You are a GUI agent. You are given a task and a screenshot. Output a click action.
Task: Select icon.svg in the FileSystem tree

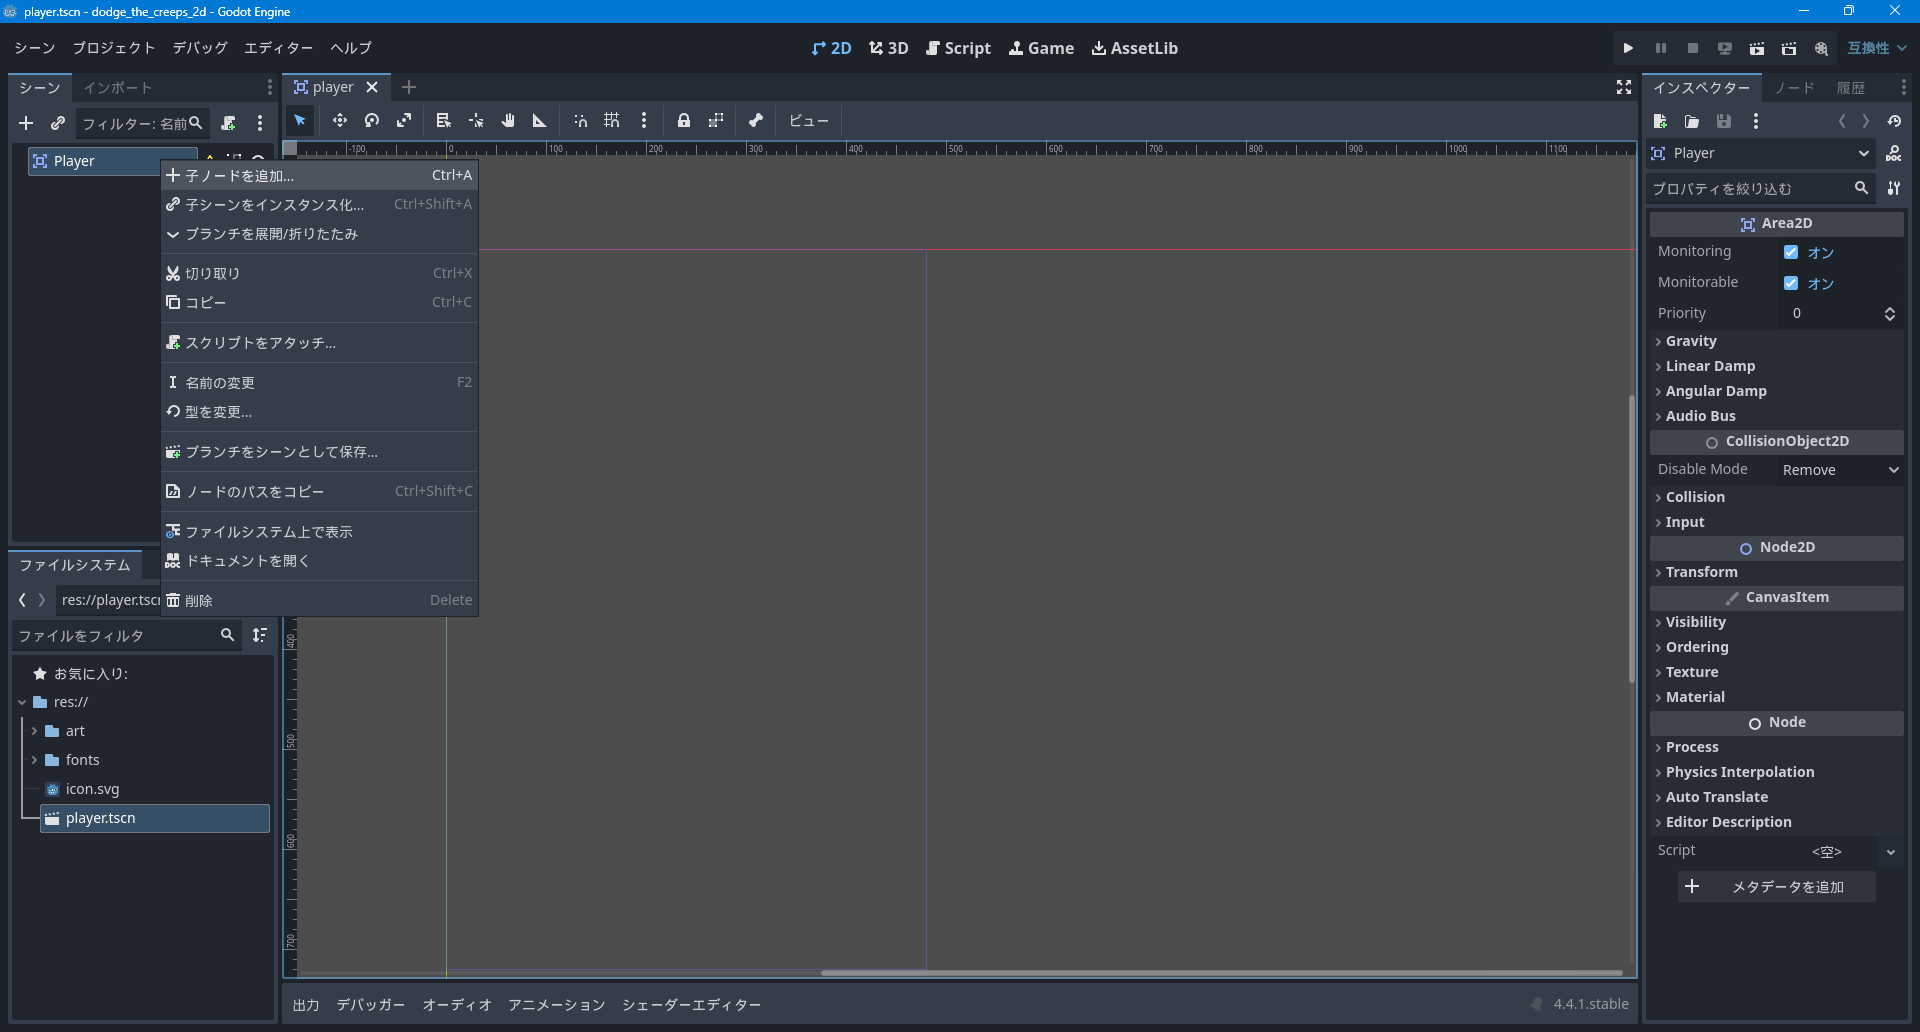point(92,789)
